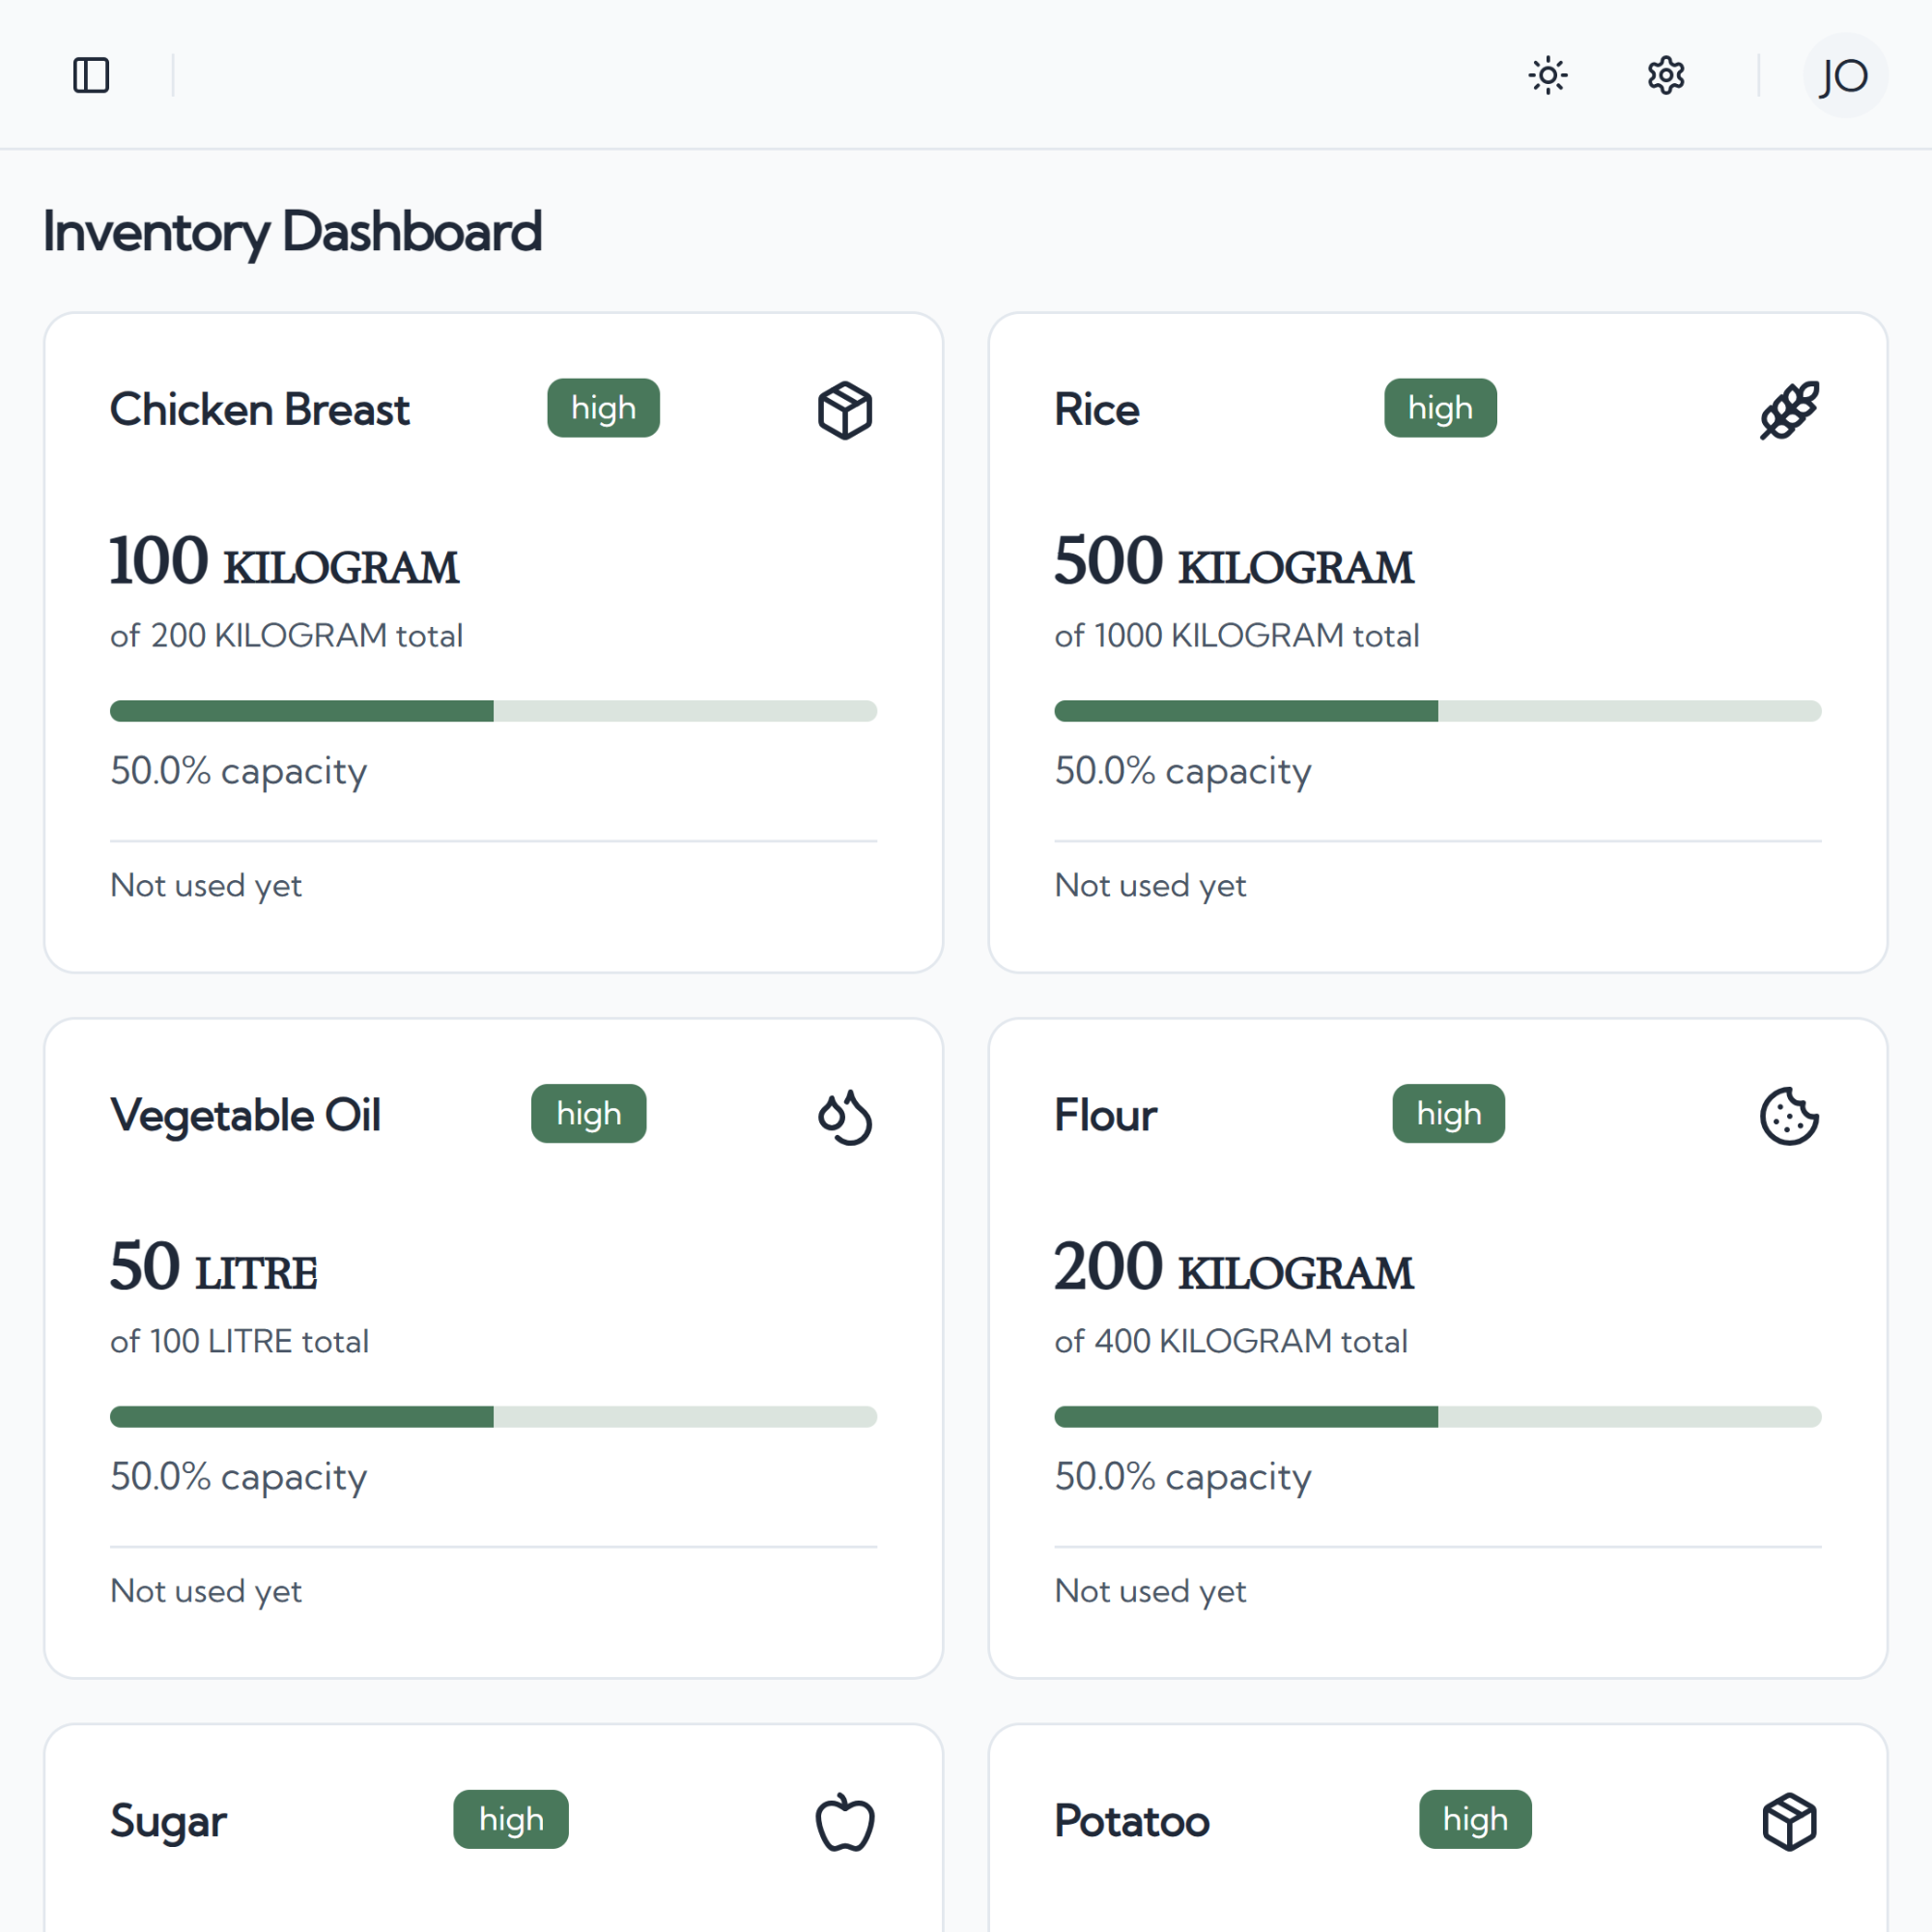Toggle the sidebar panel icon
Viewport: 1932px width, 1932px height.
[x=91, y=75]
